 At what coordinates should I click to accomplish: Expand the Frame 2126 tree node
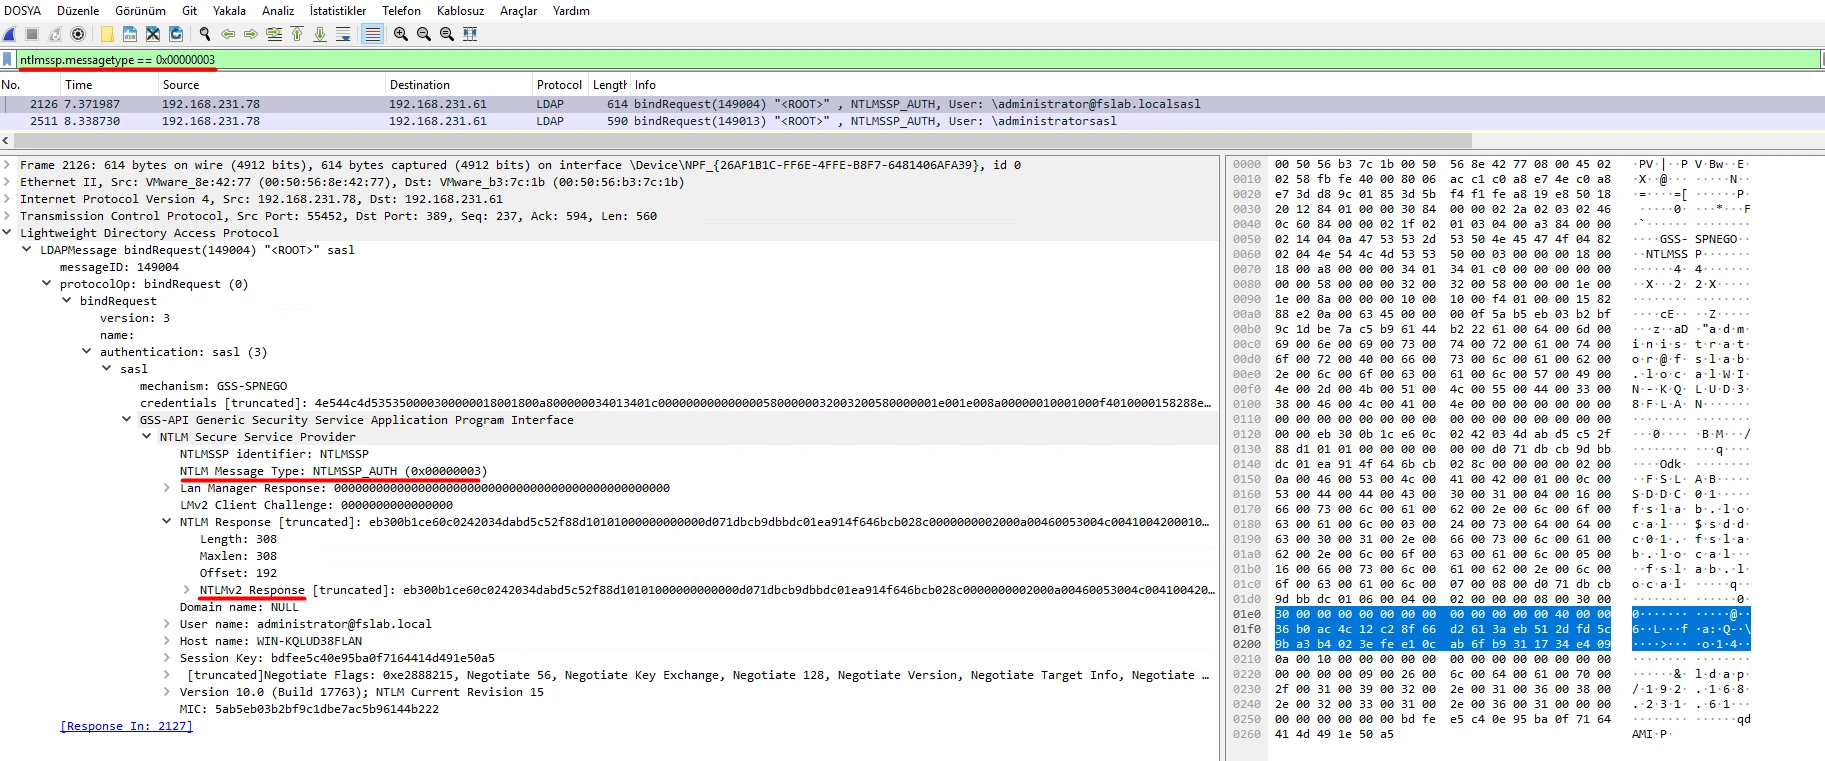tap(8, 165)
